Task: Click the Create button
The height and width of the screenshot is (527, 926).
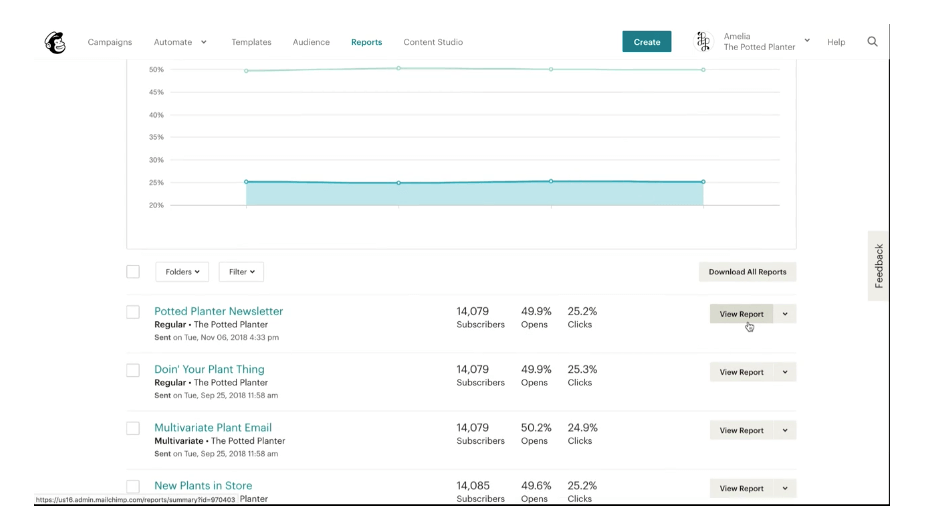Action: point(647,42)
